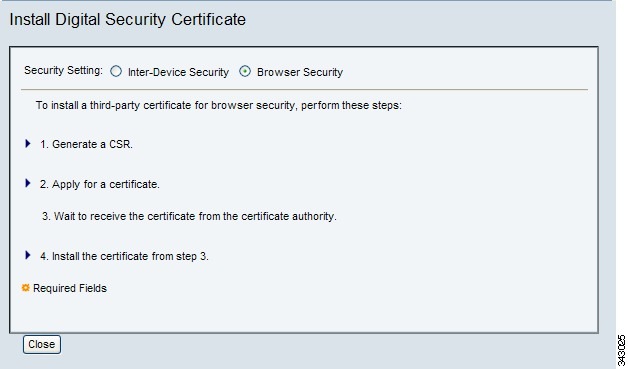Select the Inter-Device Security radio button
Viewport: 628px width, 369px height.
(116, 71)
